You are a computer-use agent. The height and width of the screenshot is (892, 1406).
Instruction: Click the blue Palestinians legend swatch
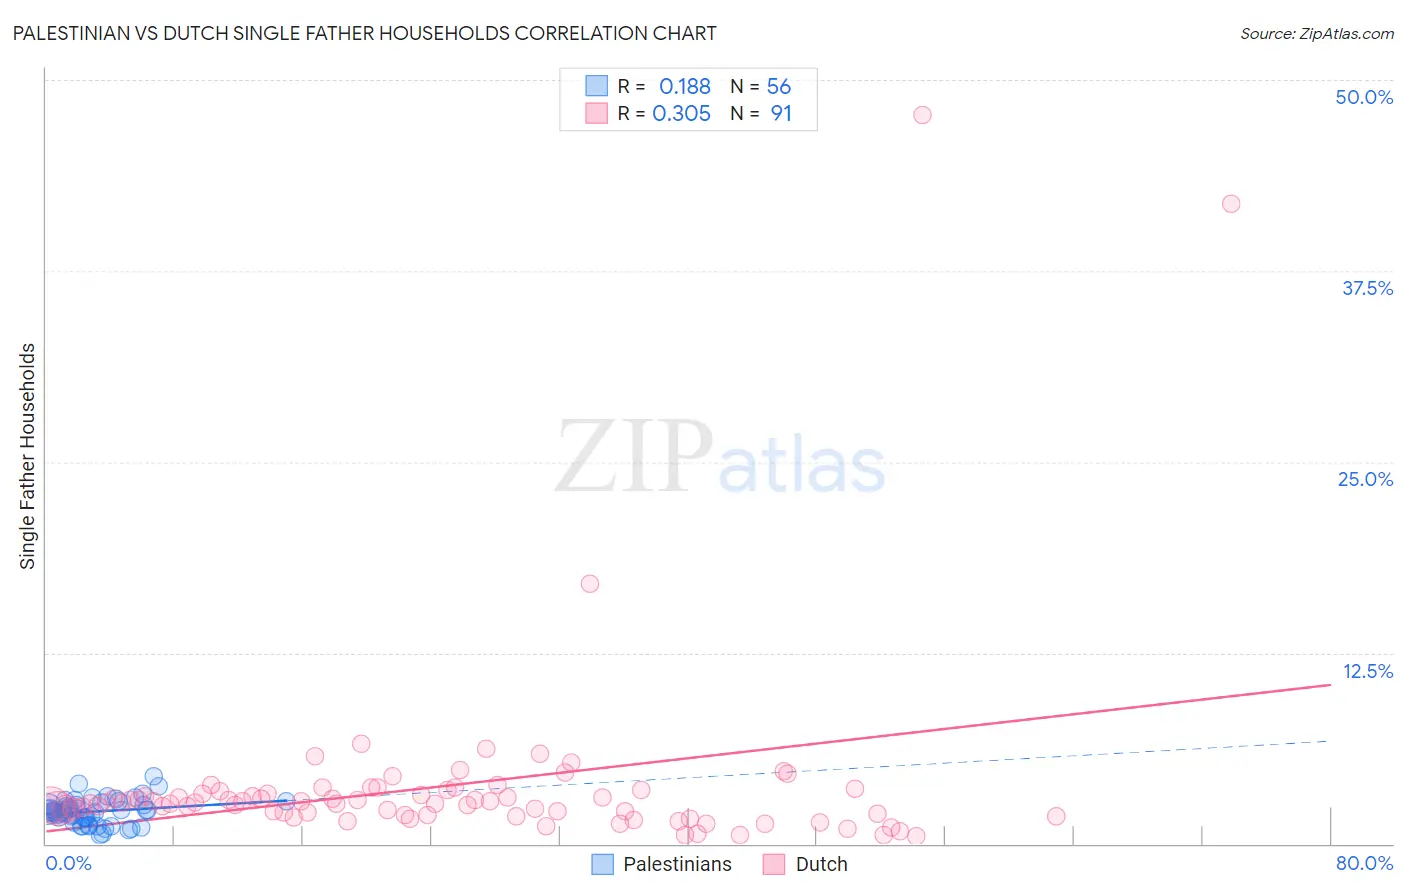point(602,864)
